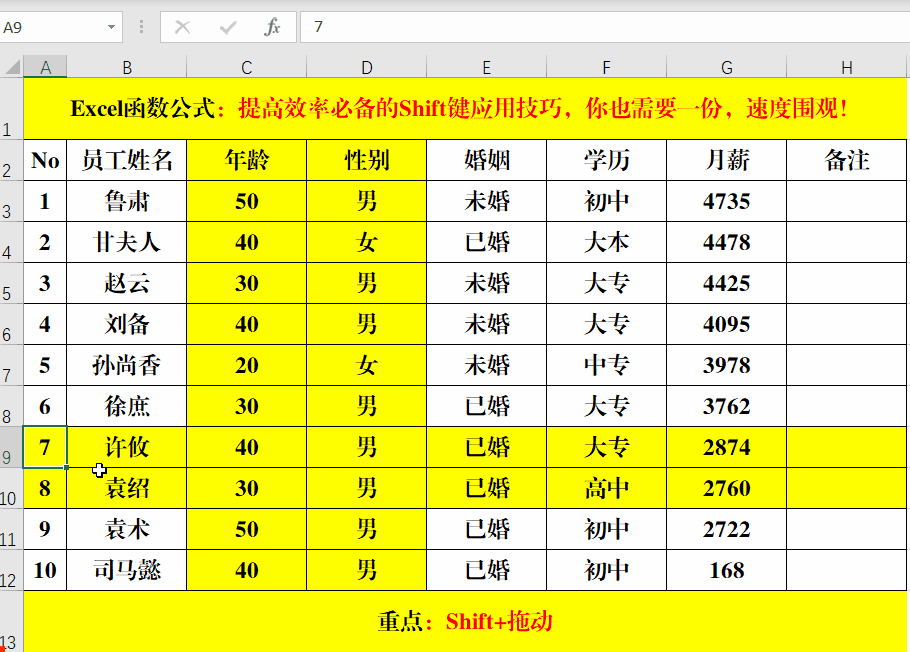Image resolution: width=910 pixels, height=652 pixels.
Task: Click the education cell '高中'
Action: (606, 488)
